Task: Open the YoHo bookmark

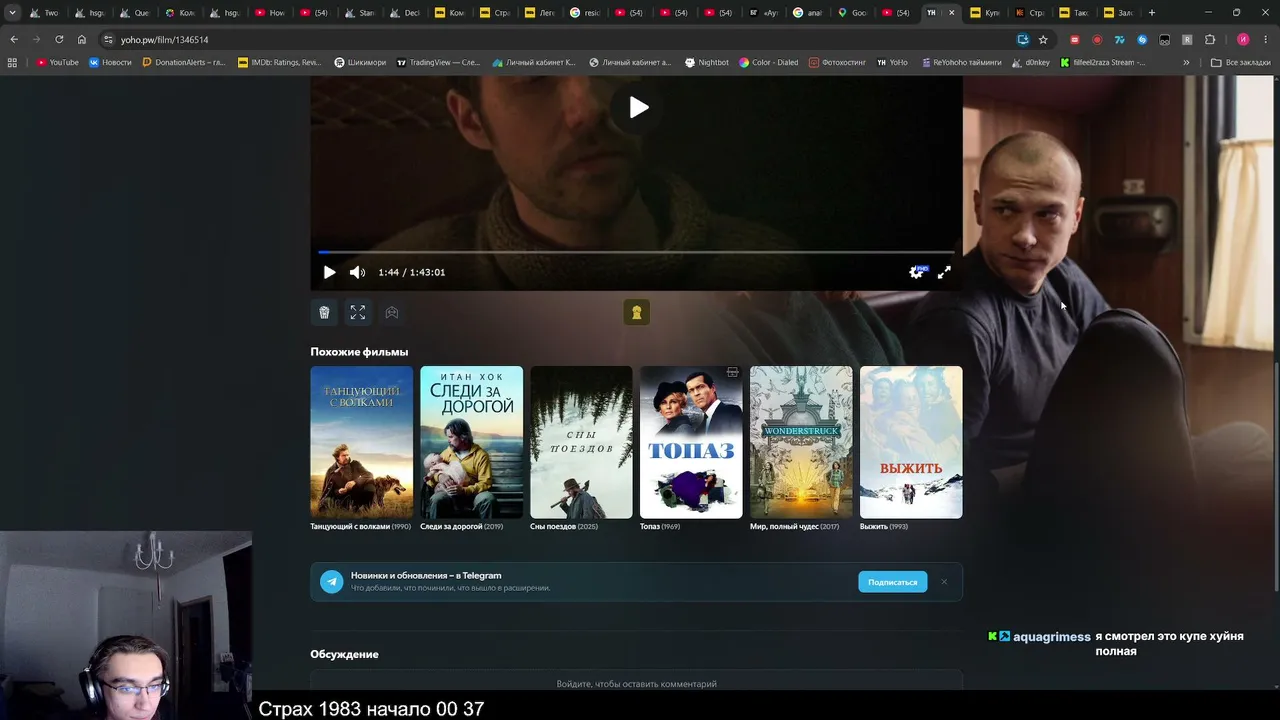Action: pos(892,62)
